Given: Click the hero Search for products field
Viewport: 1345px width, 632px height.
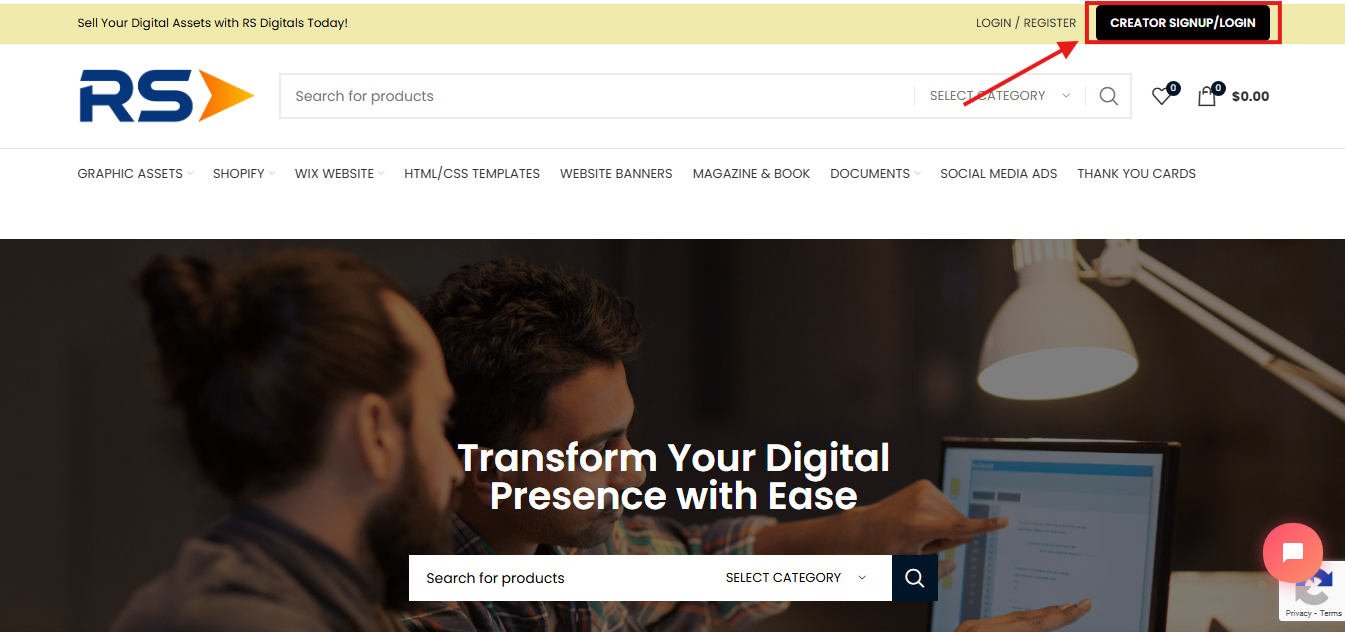Looking at the screenshot, I should coord(561,578).
